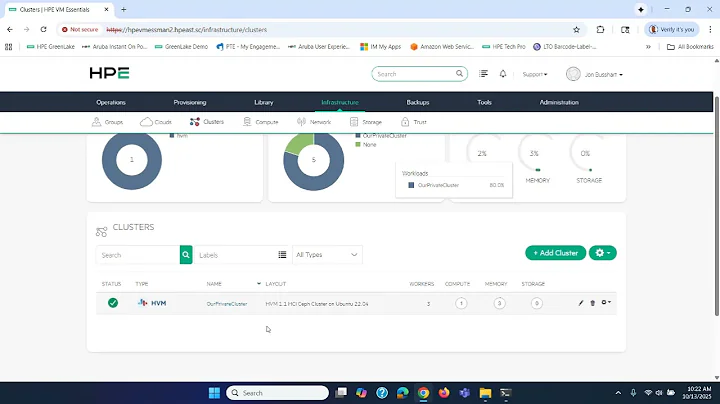Viewport: 720px width, 404px height.
Task: Click the Storage usage gauge
Action: pos(588,154)
